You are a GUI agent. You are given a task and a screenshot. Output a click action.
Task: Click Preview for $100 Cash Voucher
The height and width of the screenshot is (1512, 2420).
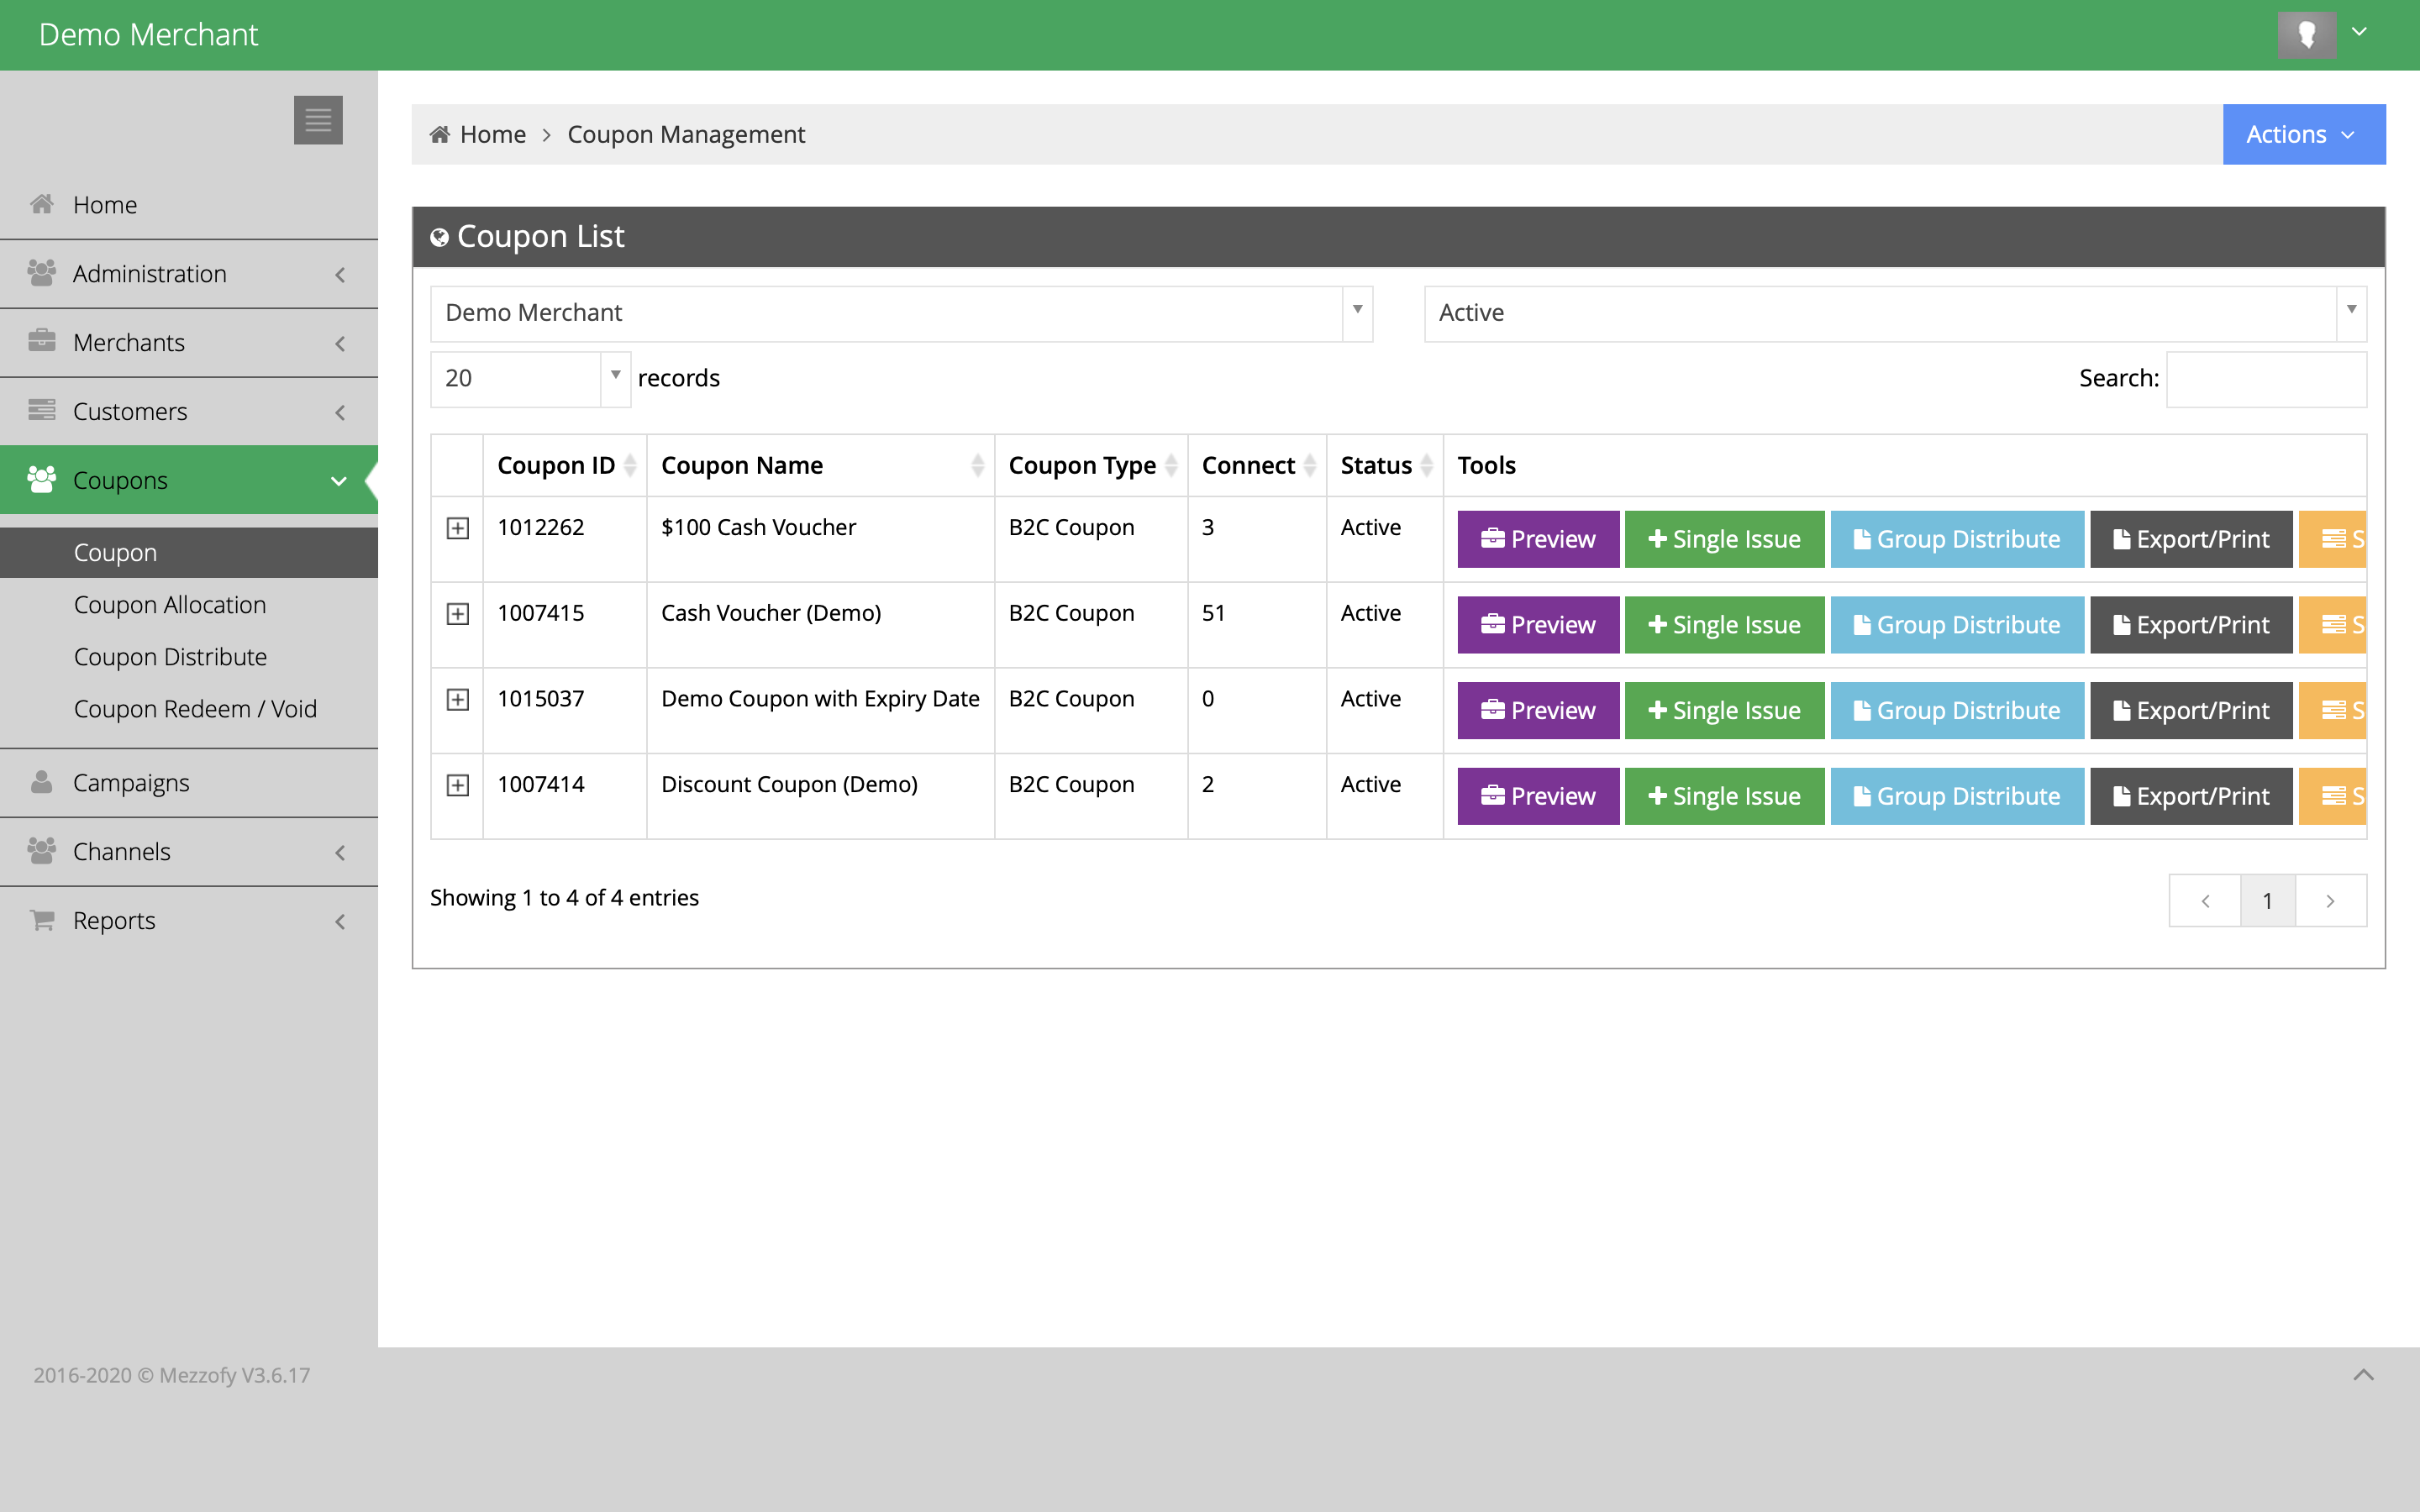point(1537,539)
